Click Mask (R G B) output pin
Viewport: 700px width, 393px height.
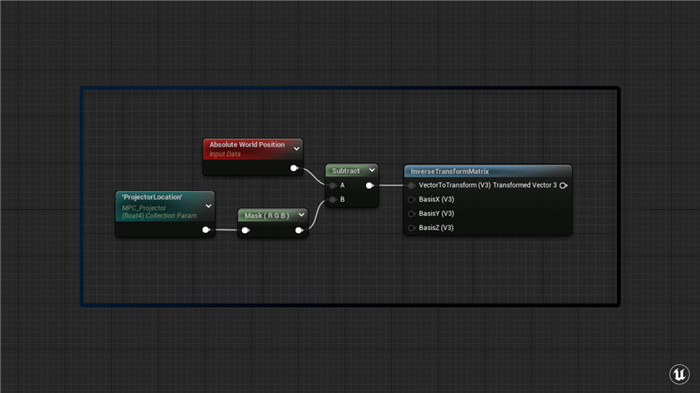click(299, 230)
